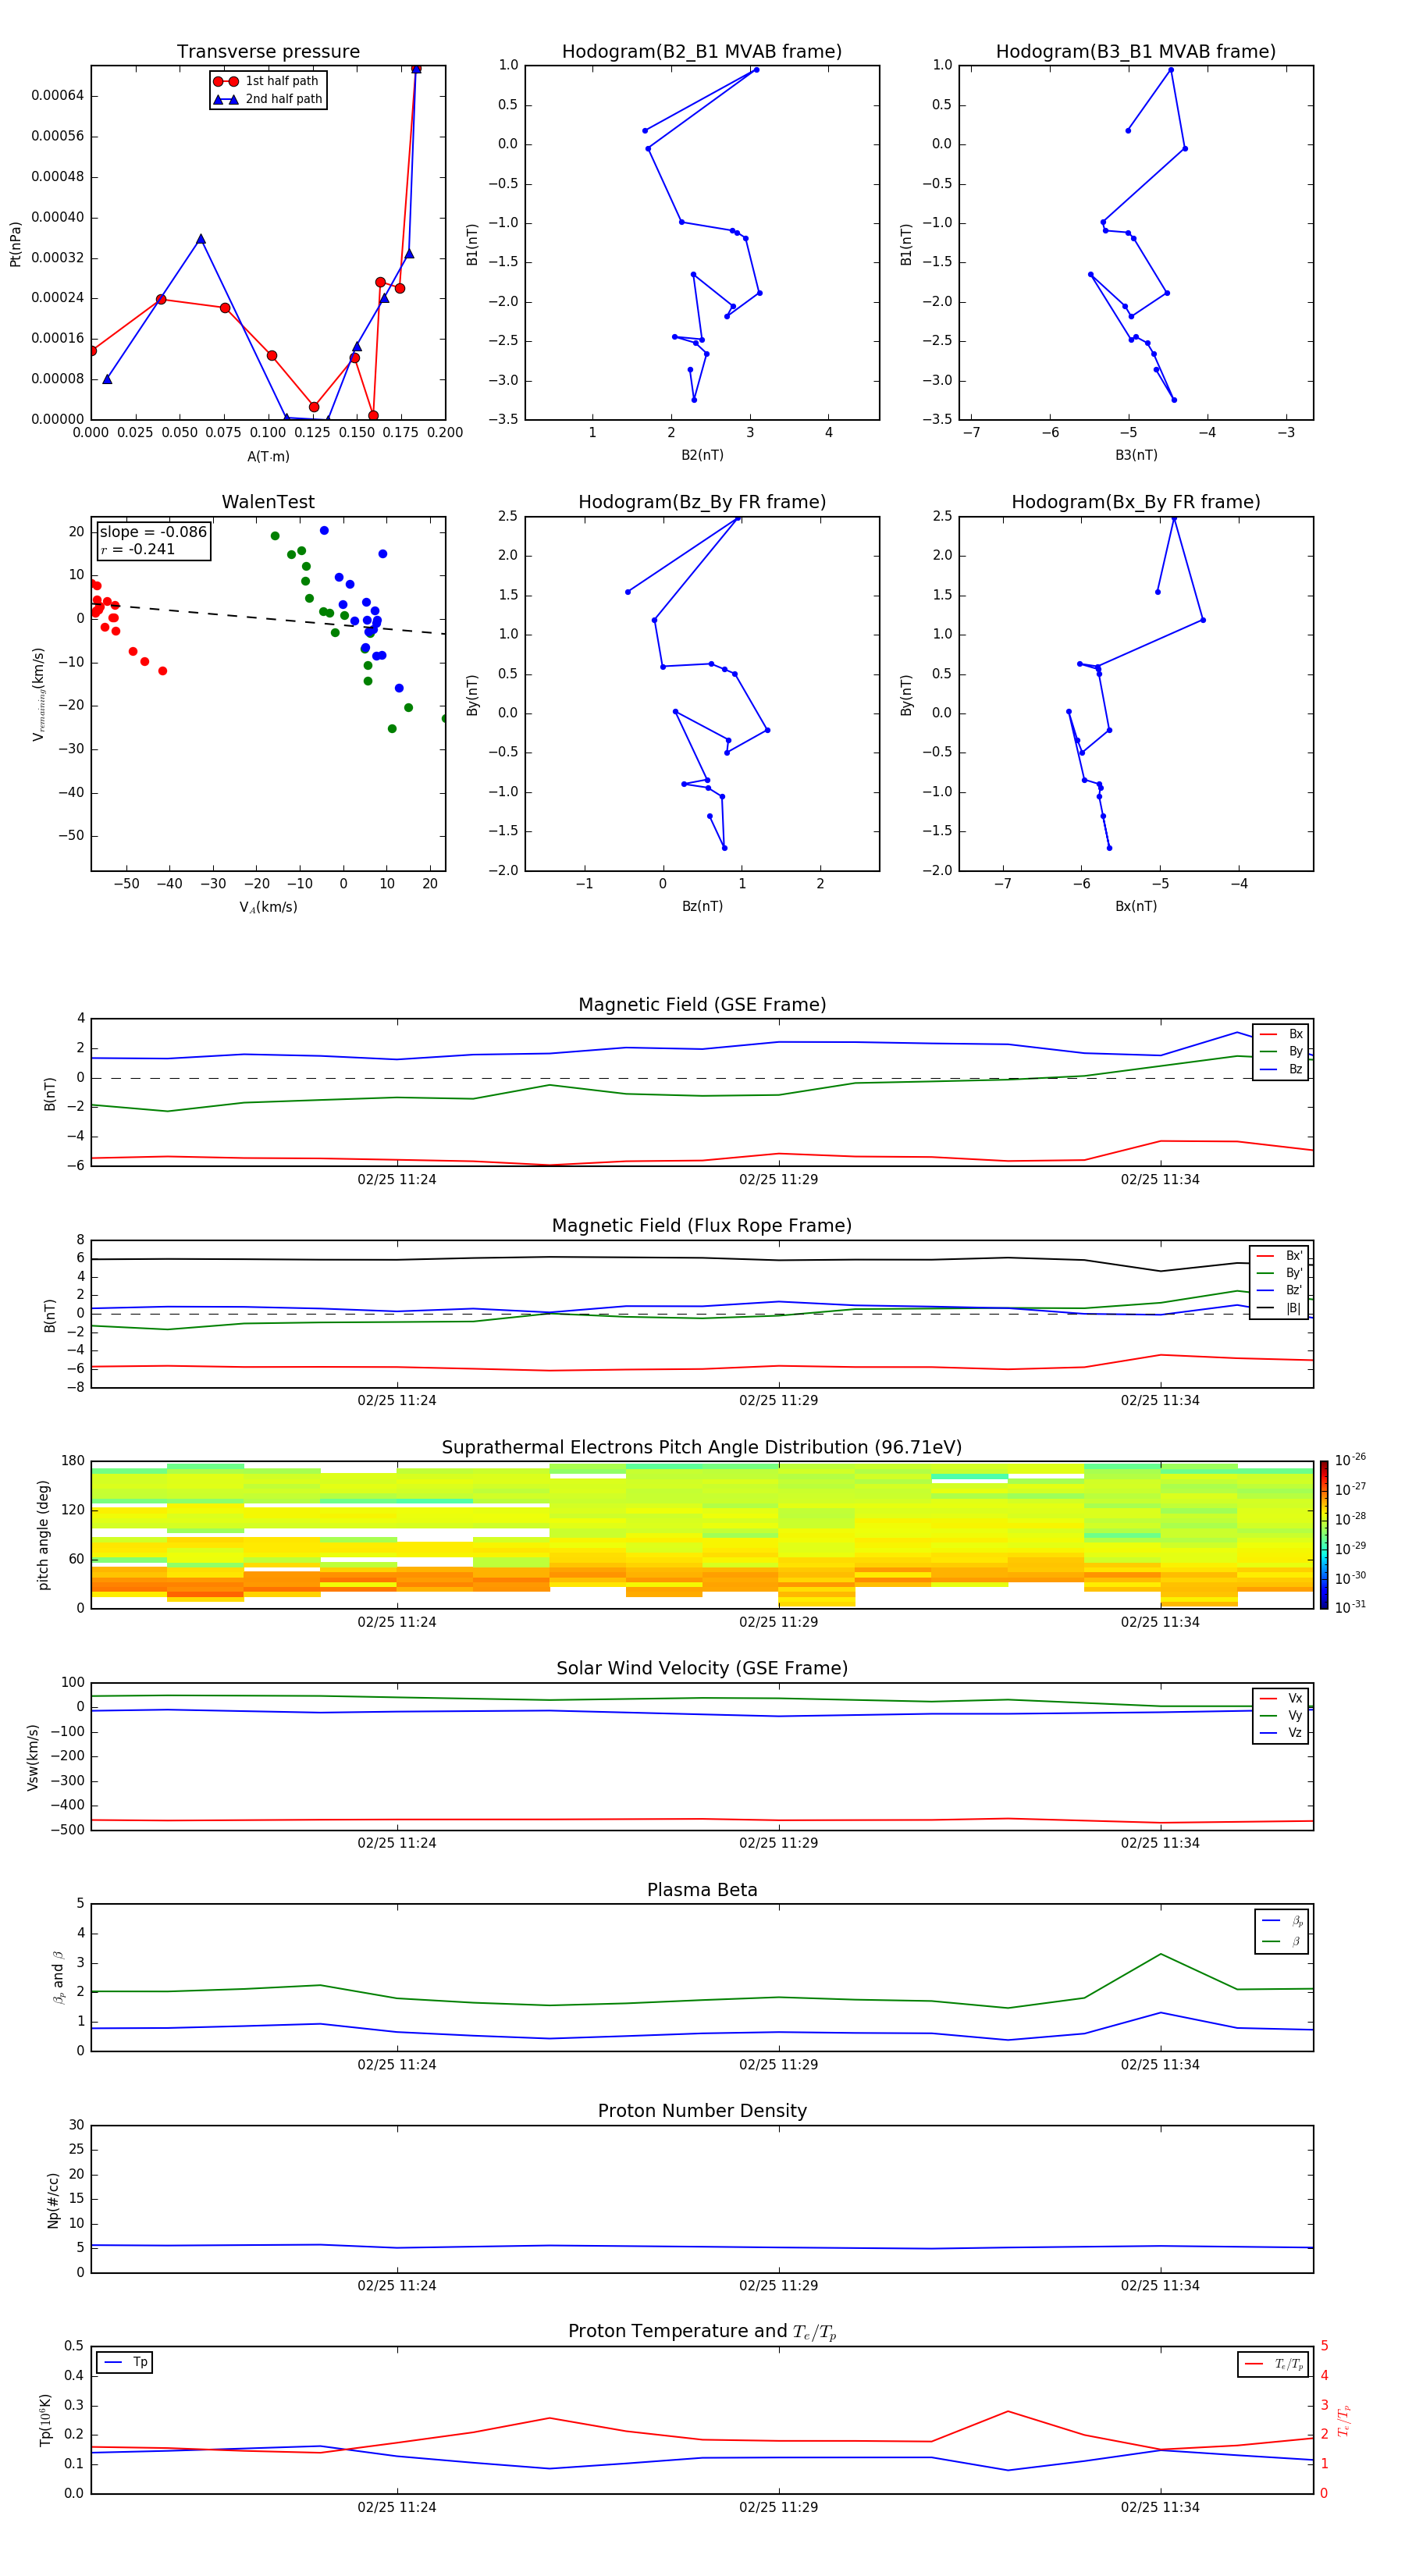Click '02/25 11:29' tick under Plasma Beta plot
The width and height of the screenshot is (1405, 2576).
[x=778, y=2065]
